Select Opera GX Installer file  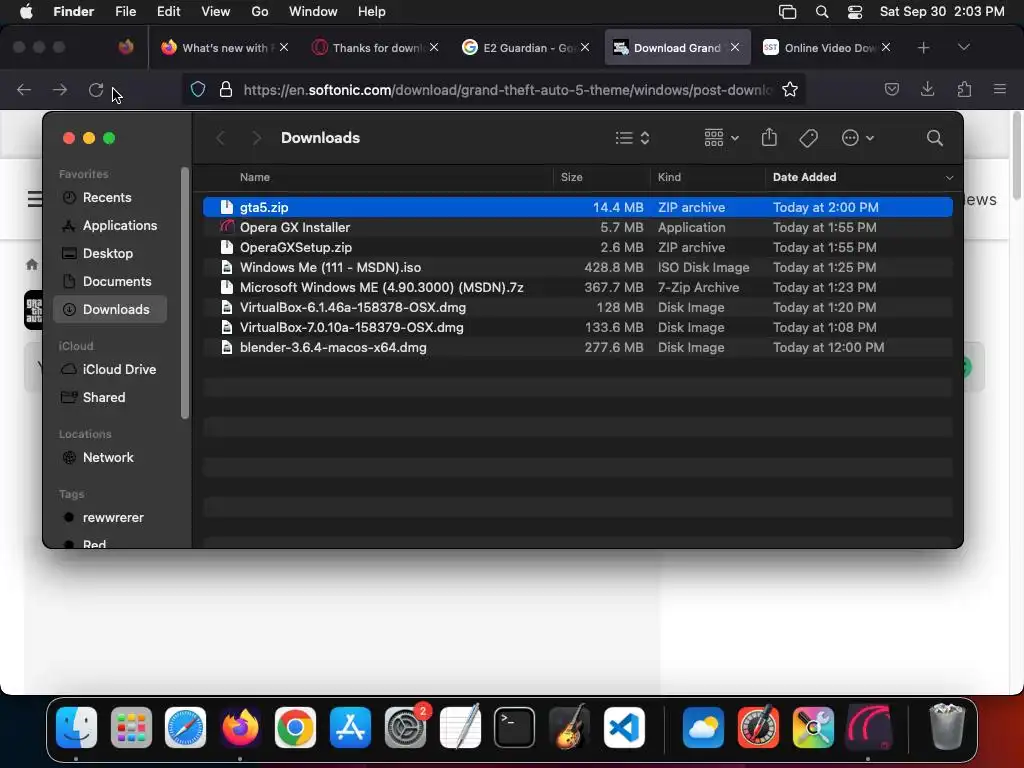577,227
